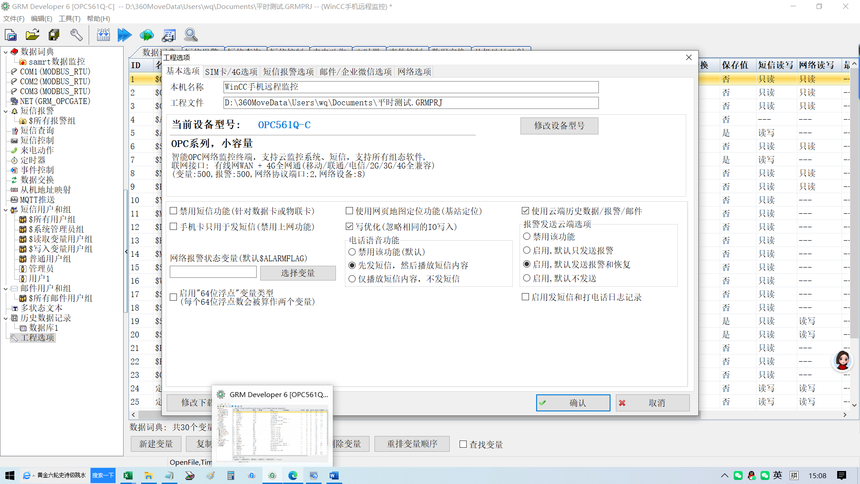Image resolution: width=860 pixels, height=484 pixels.
Task: Enable 启用发短信和打电话日志记录 checkbox
Action: coord(525,297)
